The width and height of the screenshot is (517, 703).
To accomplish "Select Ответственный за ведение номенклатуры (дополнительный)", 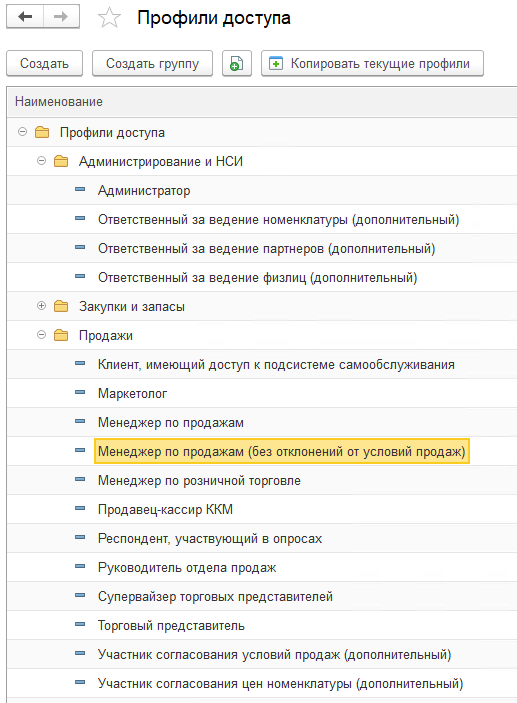I will (262, 219).
